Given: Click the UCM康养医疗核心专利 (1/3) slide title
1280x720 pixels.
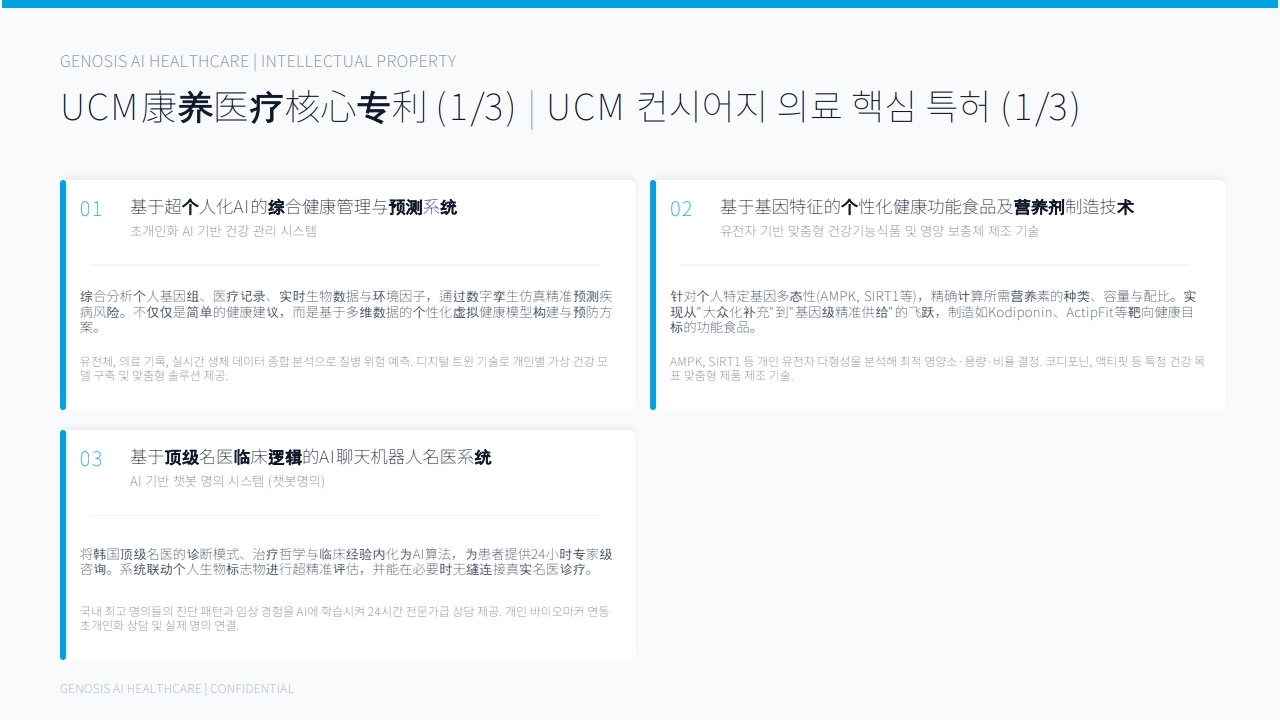Looking at the screenshot, I should pyautogui.click(x=288, y=107).
